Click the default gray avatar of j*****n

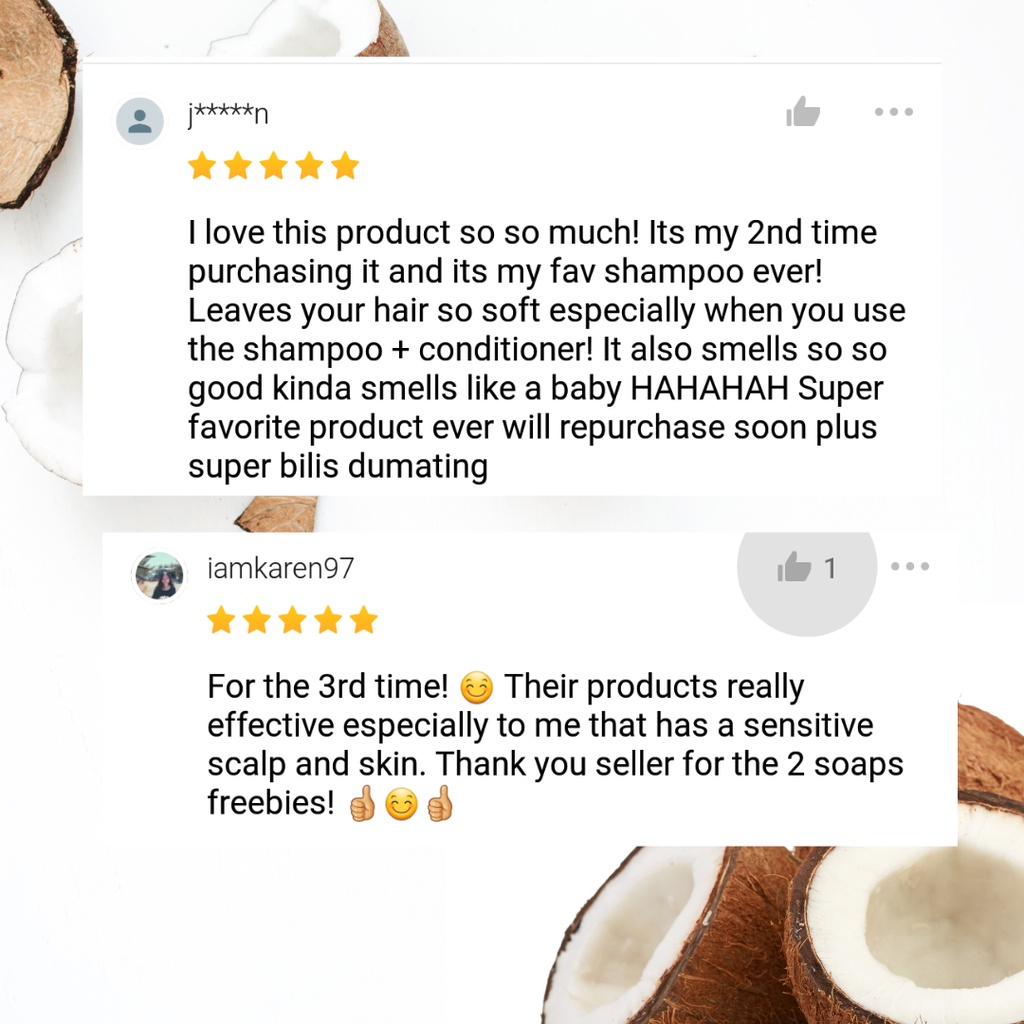coord(140,121)
